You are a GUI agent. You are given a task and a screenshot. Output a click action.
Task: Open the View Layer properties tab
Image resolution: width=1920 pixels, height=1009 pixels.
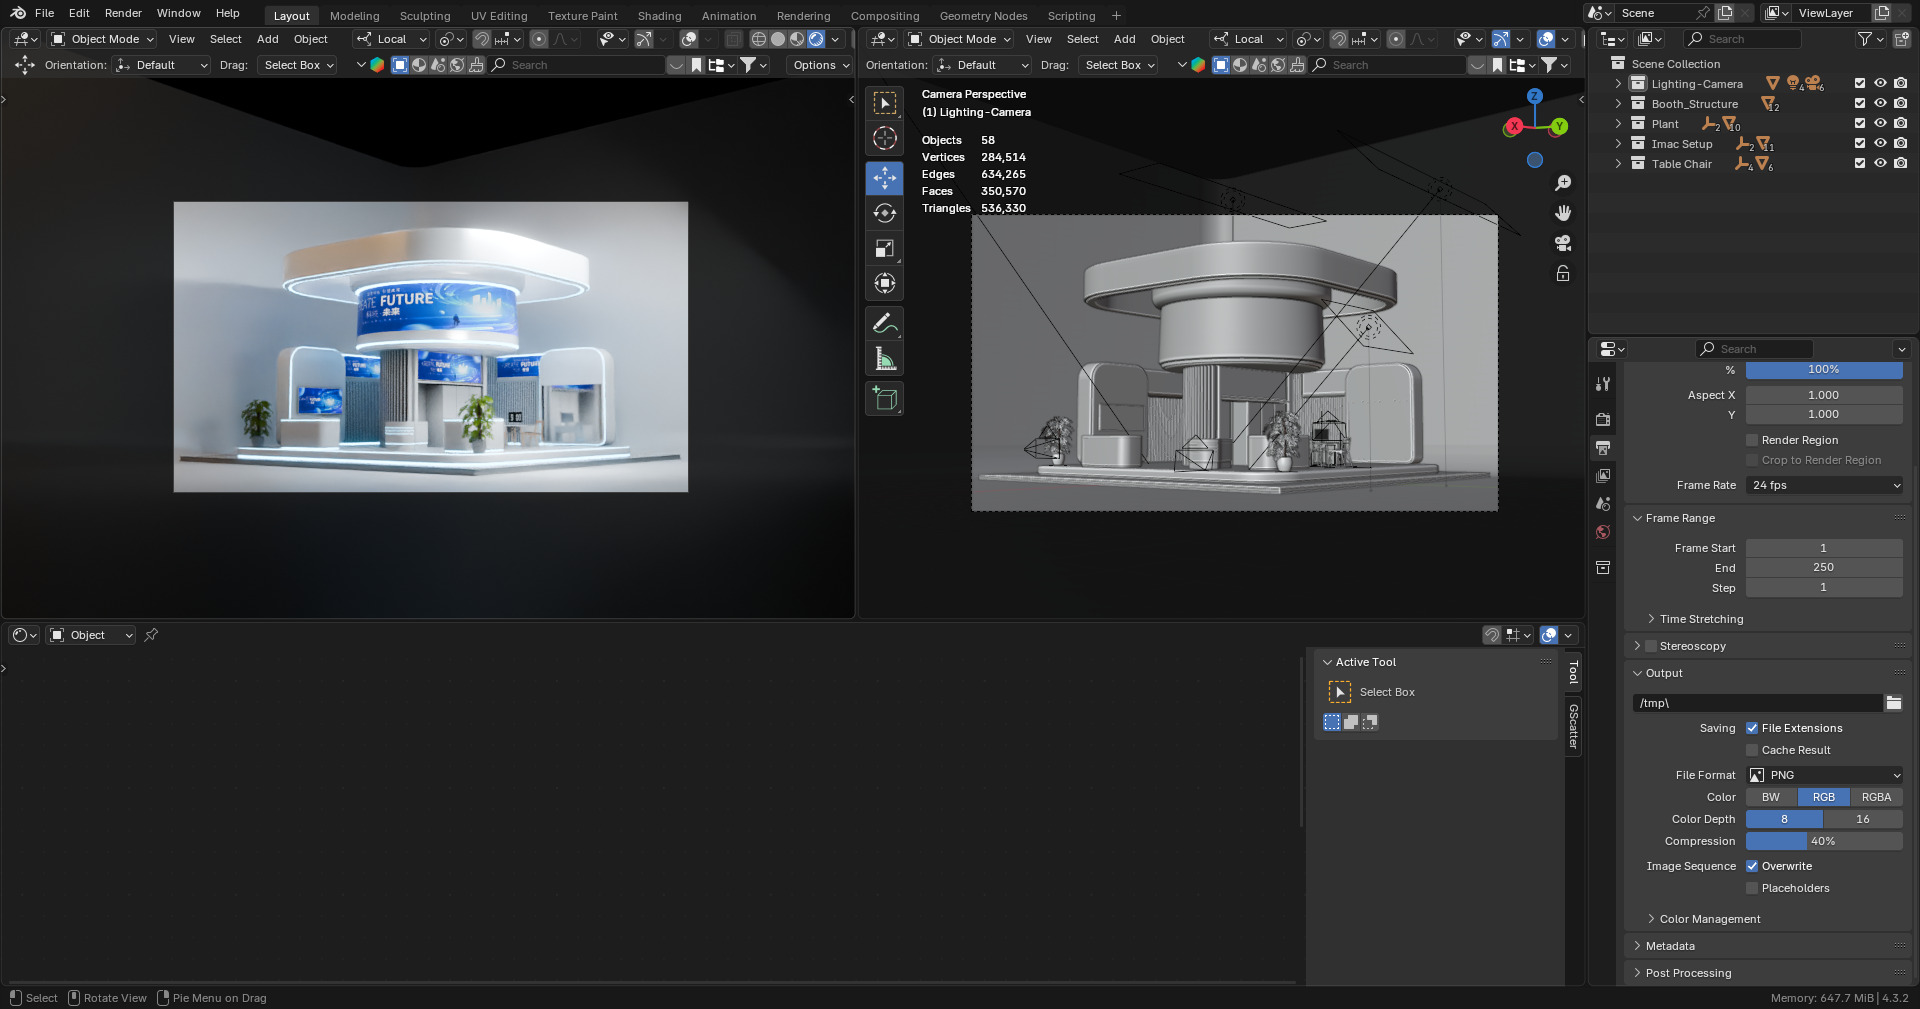point(1603,476)
